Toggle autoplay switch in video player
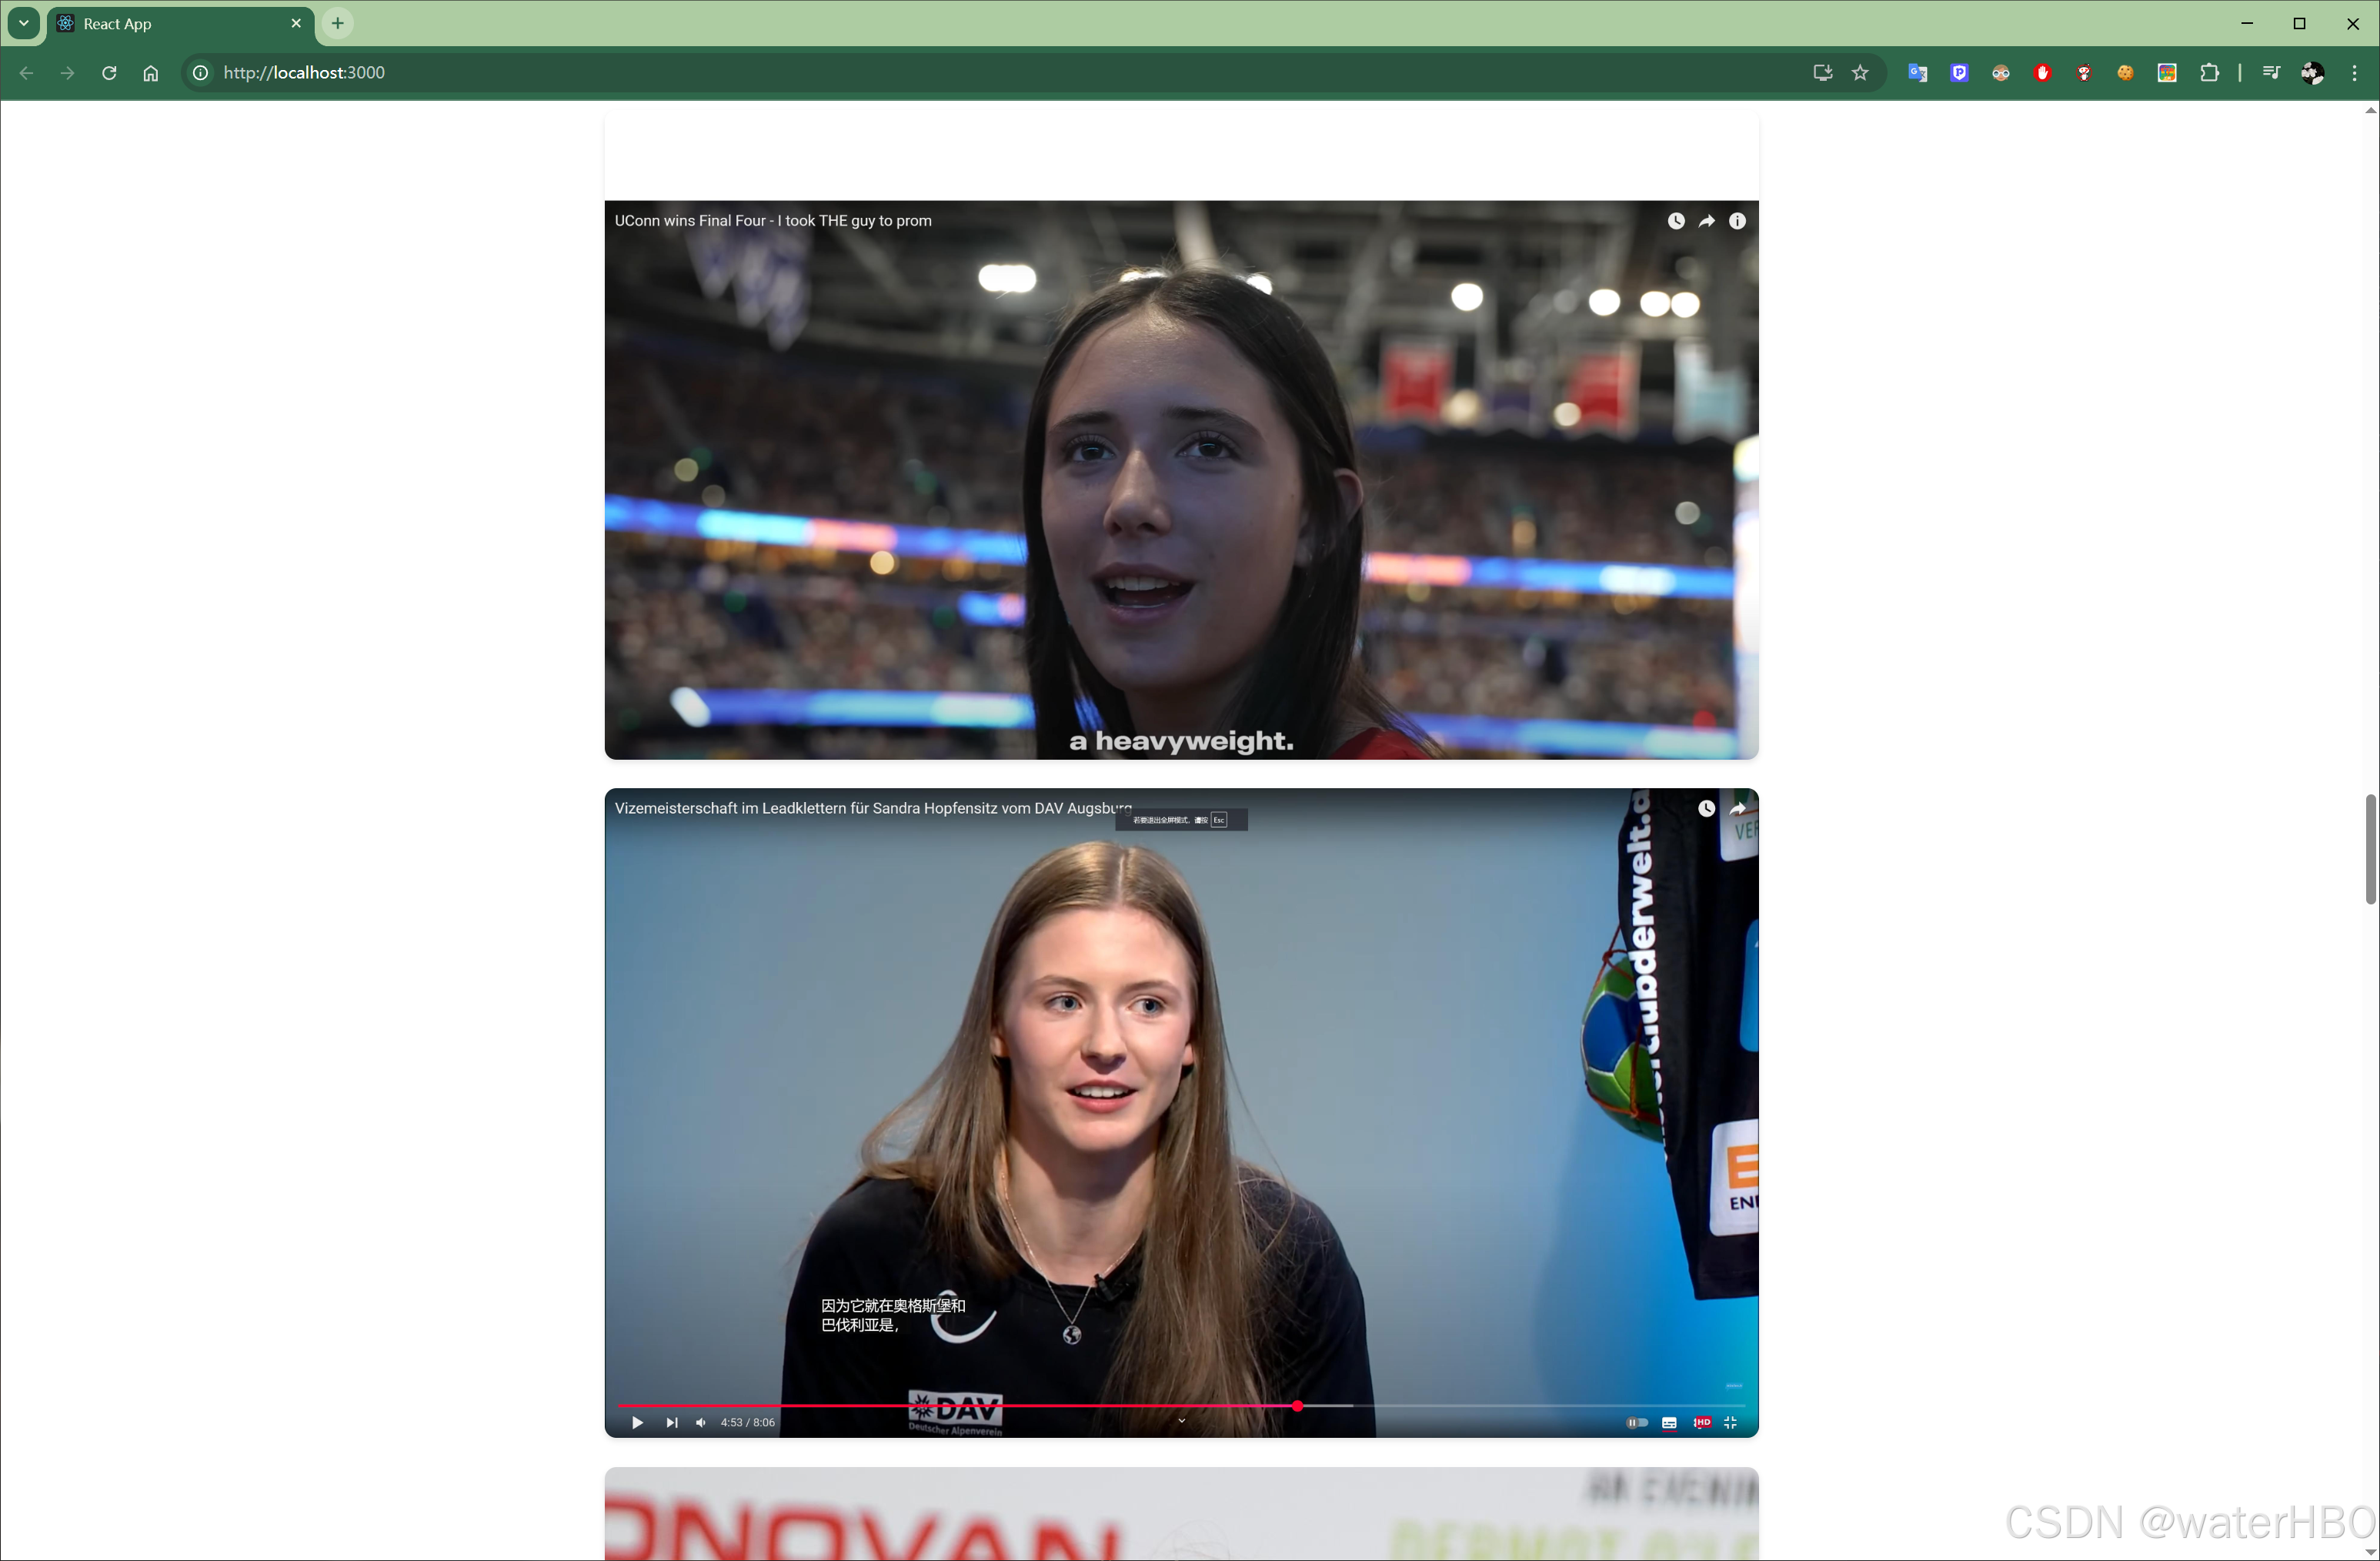 1637,1422
